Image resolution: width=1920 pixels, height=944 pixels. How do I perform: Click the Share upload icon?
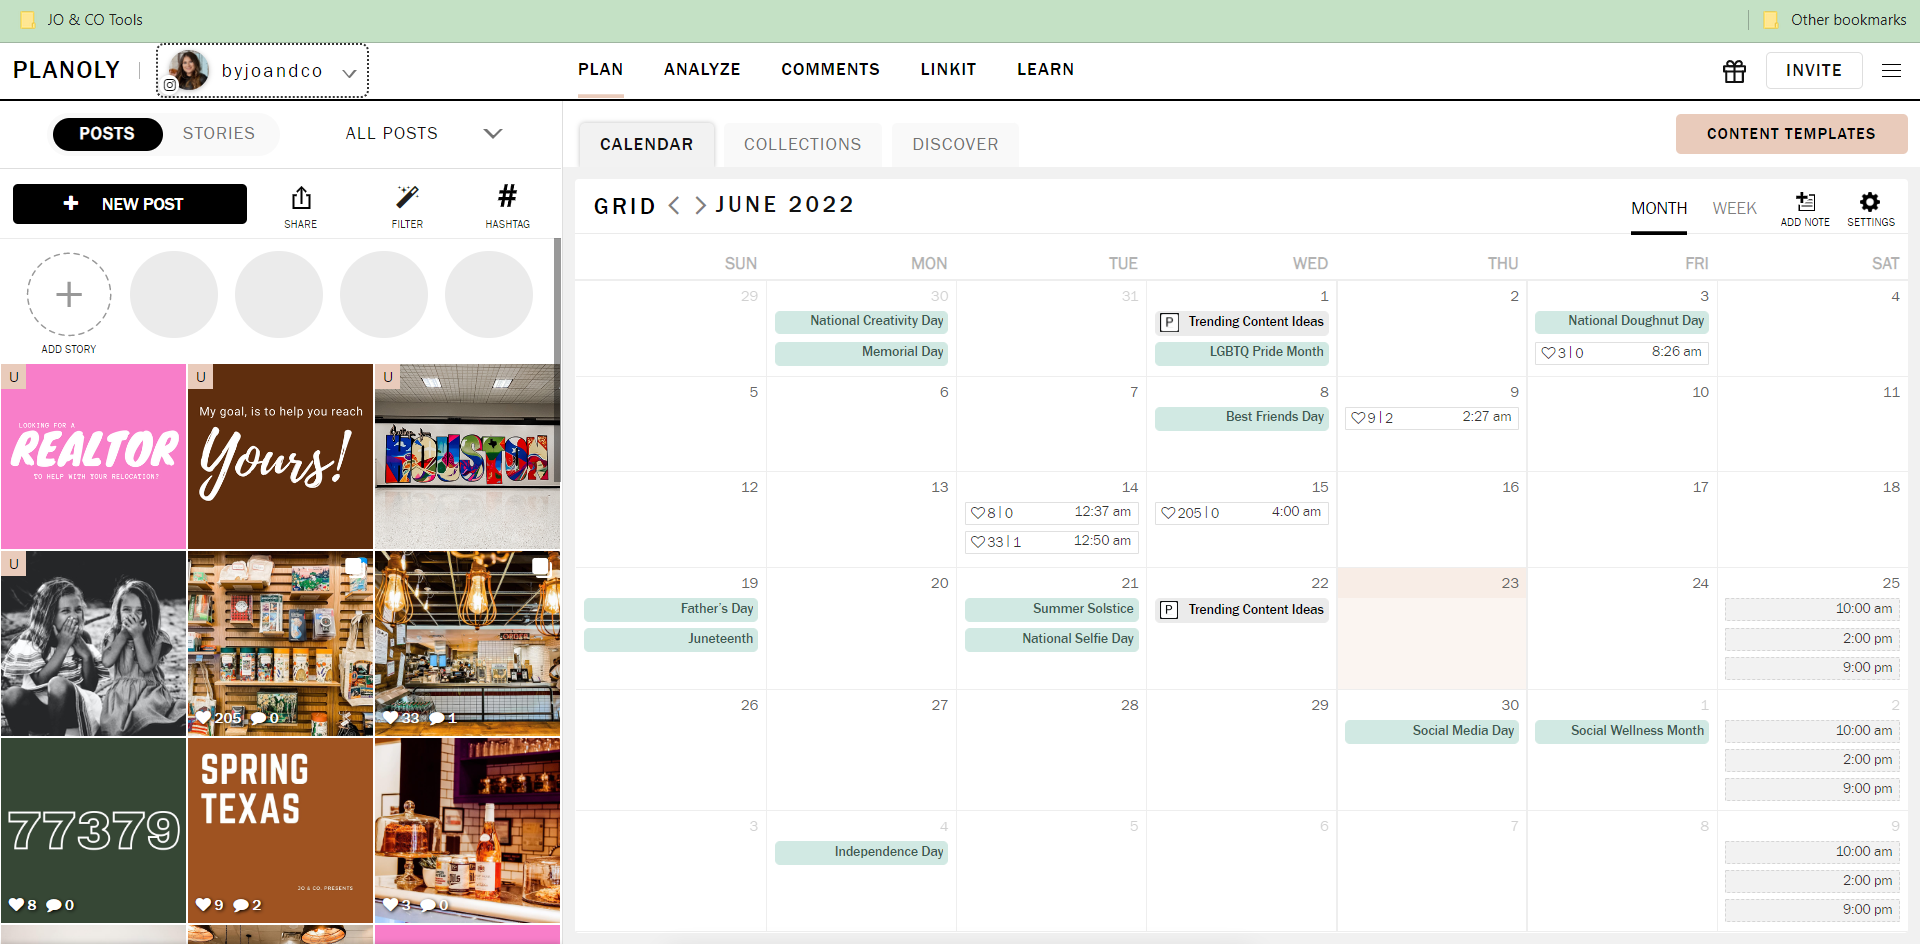(301, 198)
